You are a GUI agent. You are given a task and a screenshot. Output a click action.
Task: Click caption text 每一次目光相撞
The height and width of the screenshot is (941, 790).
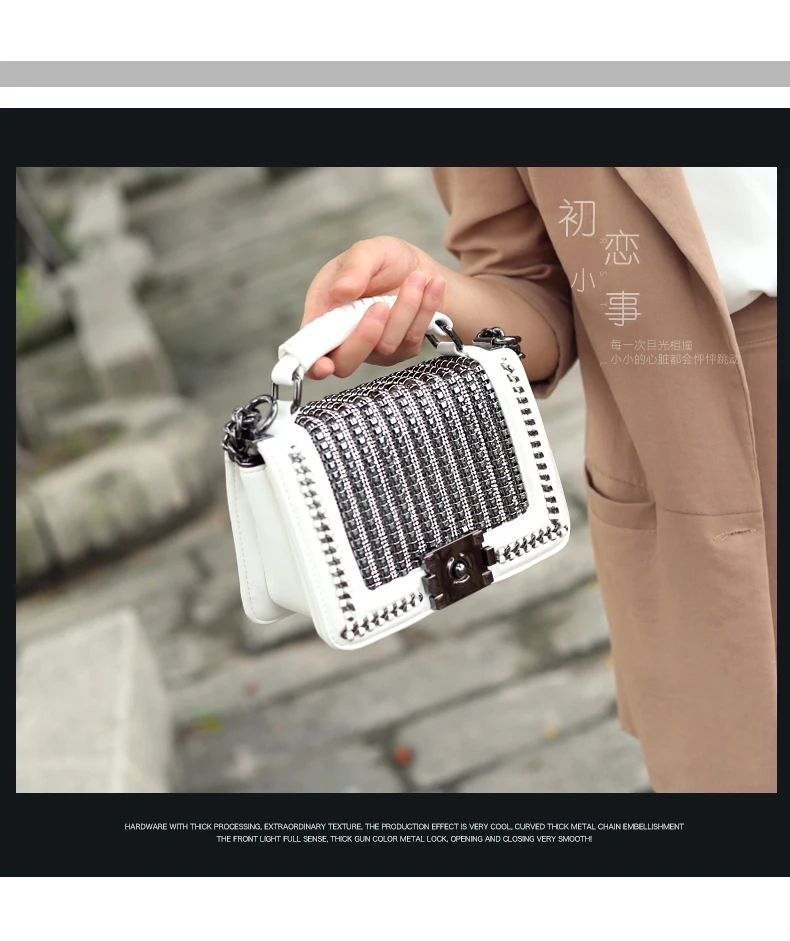point(651,345)
